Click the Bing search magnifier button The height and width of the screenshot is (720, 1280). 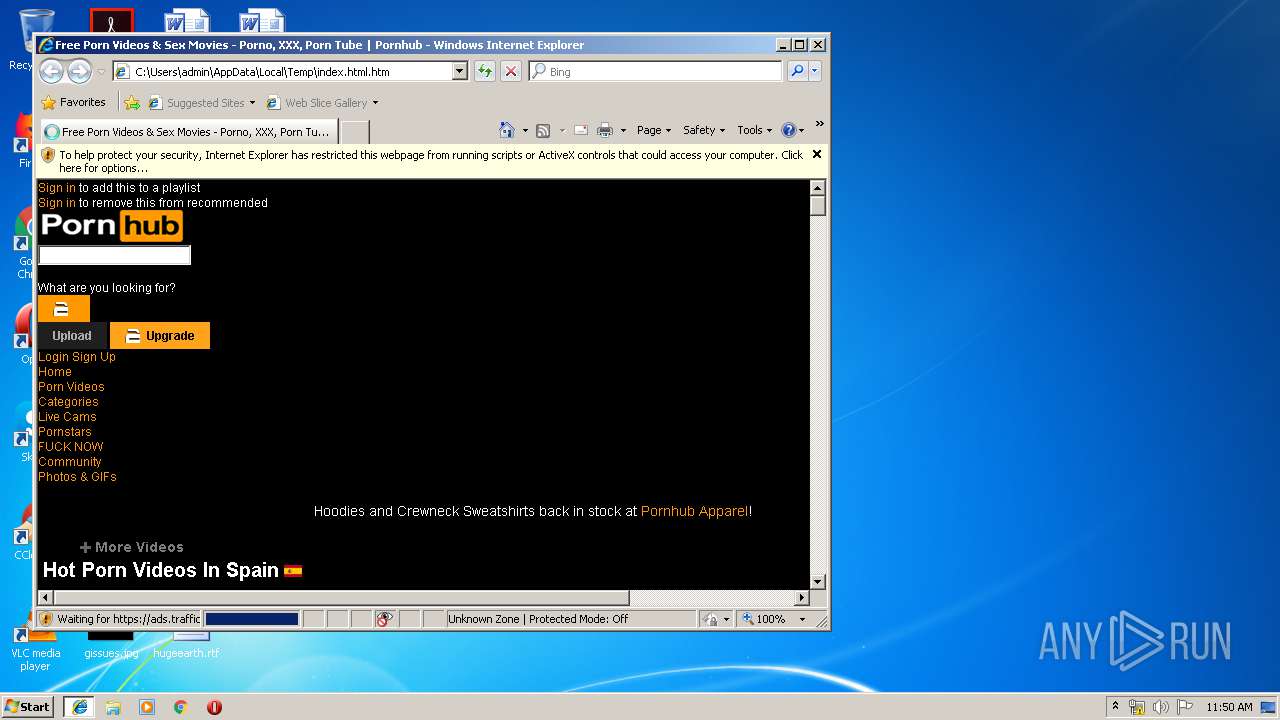point(797,71)
